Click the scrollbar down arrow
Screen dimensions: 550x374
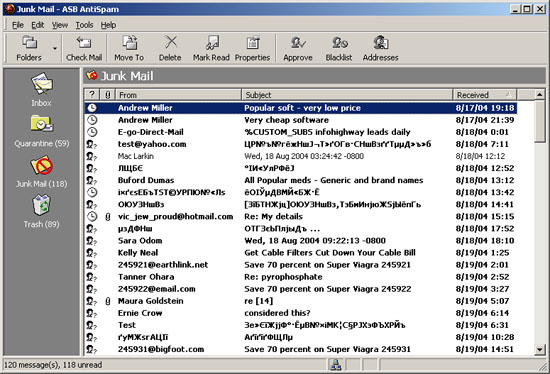click(539, 349)
